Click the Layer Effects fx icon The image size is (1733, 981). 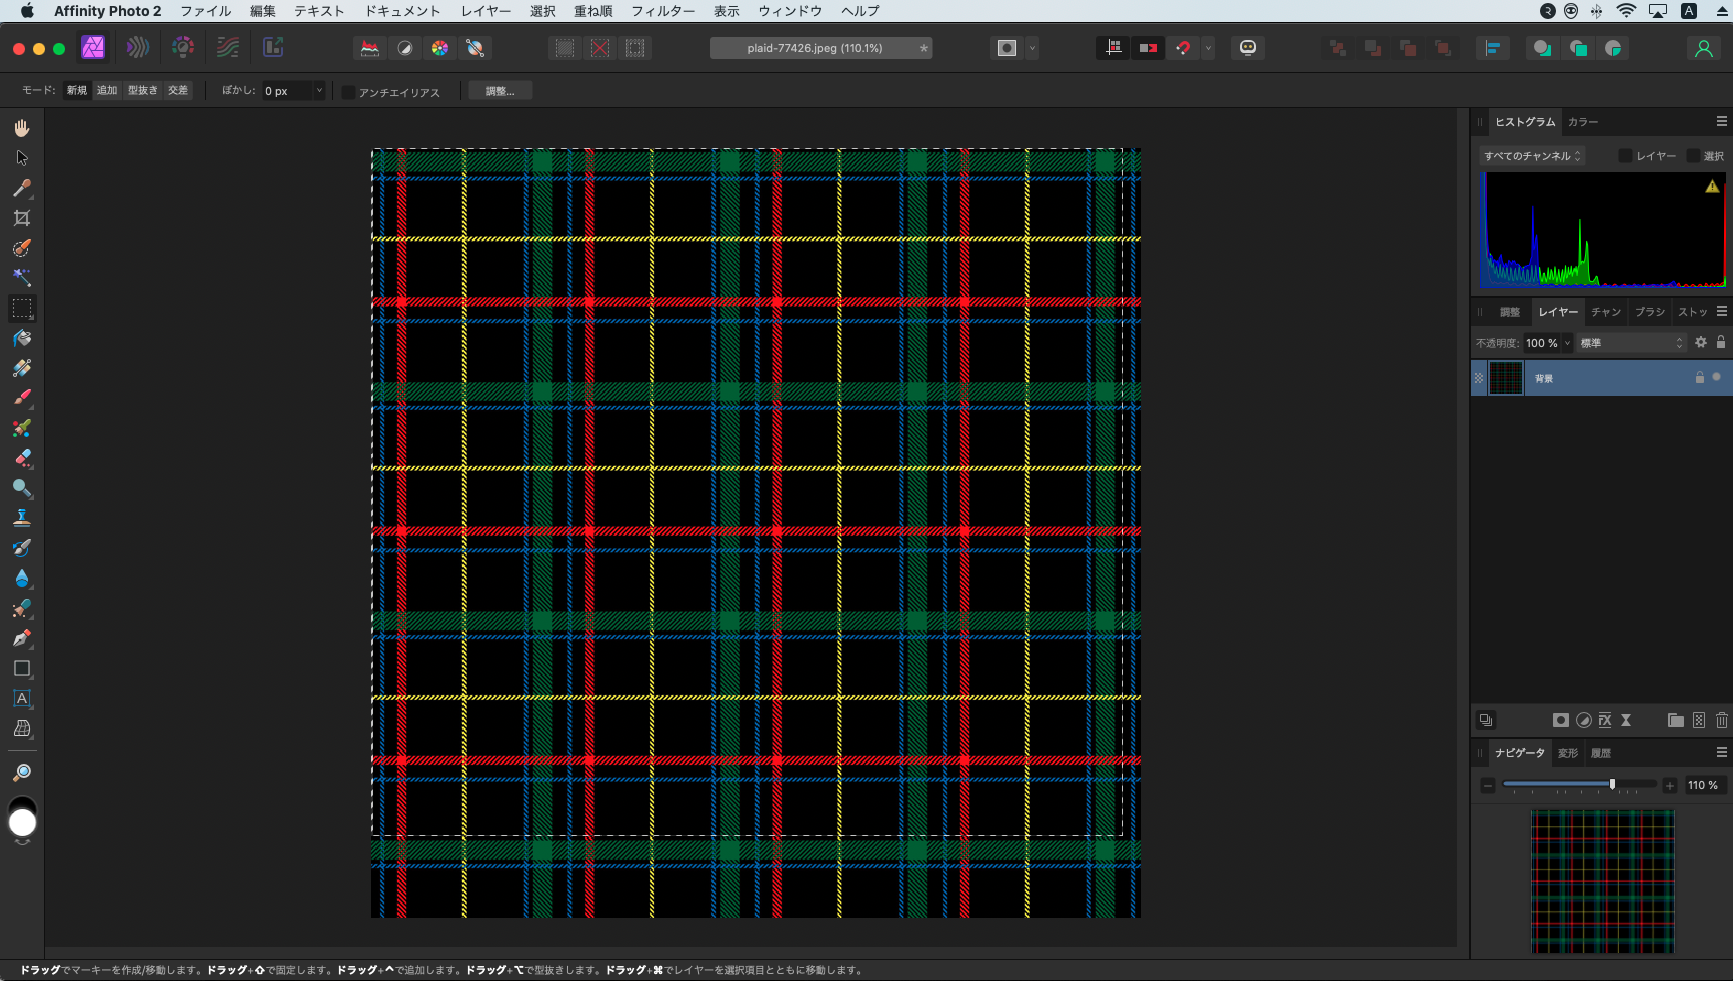tap(1605, 720)
